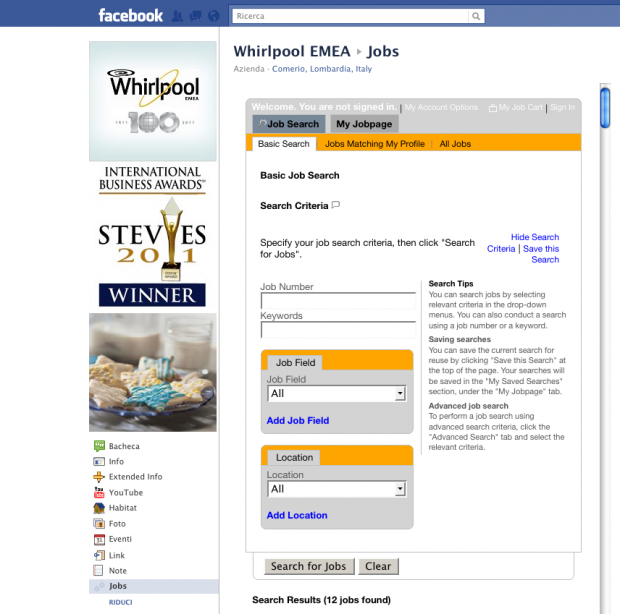The width and height of the screenshot is (620, 614).
Task: Click the Eventi calendar icon
Action: click(99, 539)
